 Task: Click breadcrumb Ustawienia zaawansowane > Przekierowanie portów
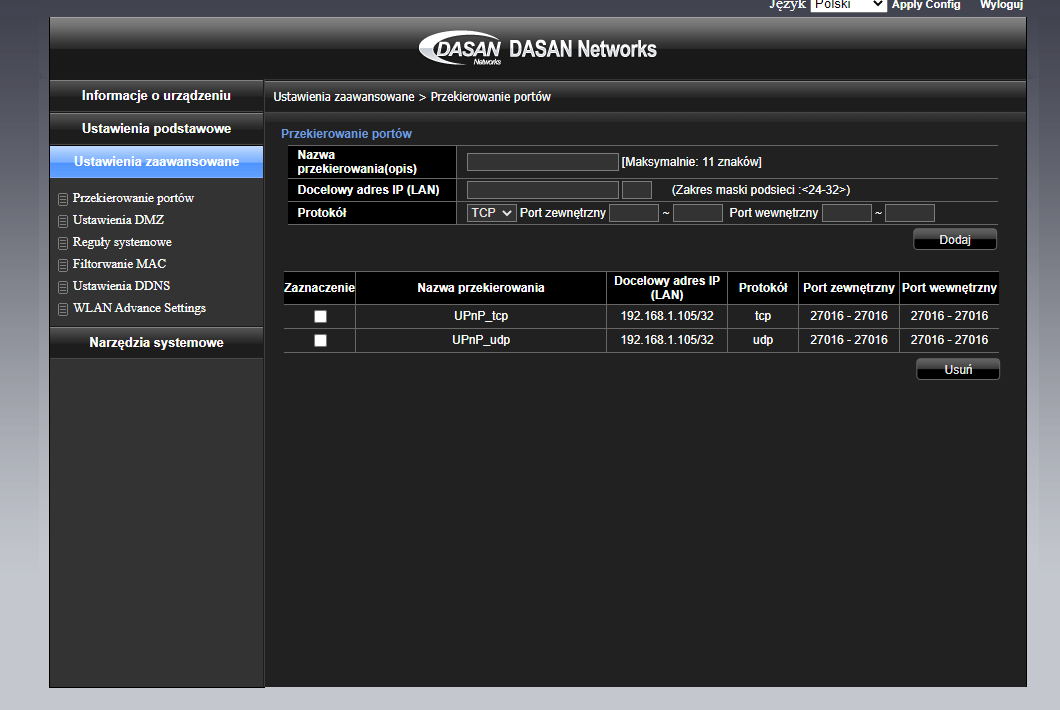[x=412, y=97]
